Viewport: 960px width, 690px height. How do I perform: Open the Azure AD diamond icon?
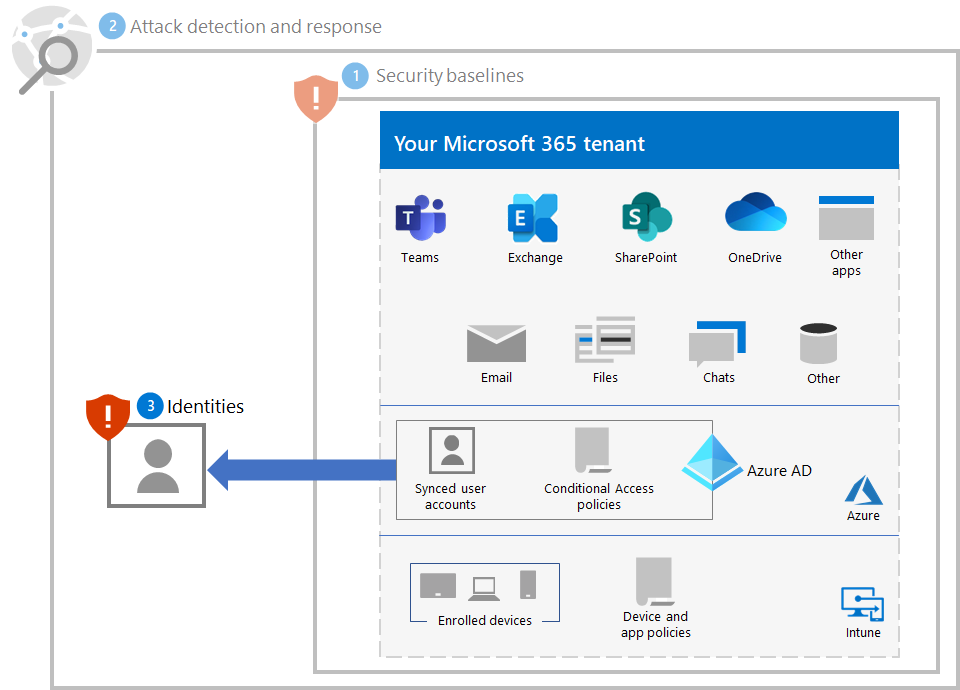[x=713, y=466]
